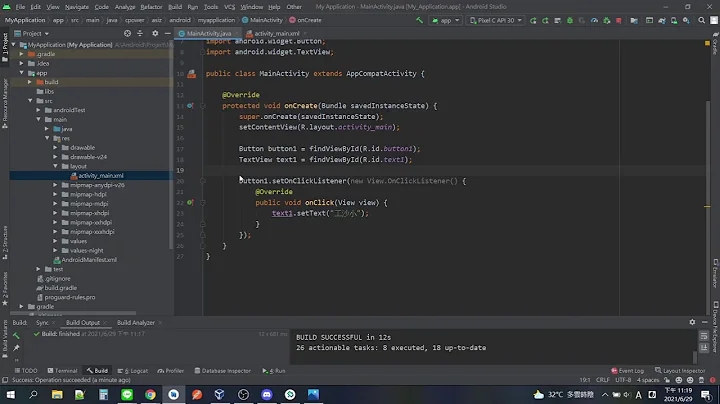Click the myapplication breadcrumb
Screen dimensions: 720x404
[216, 20]
